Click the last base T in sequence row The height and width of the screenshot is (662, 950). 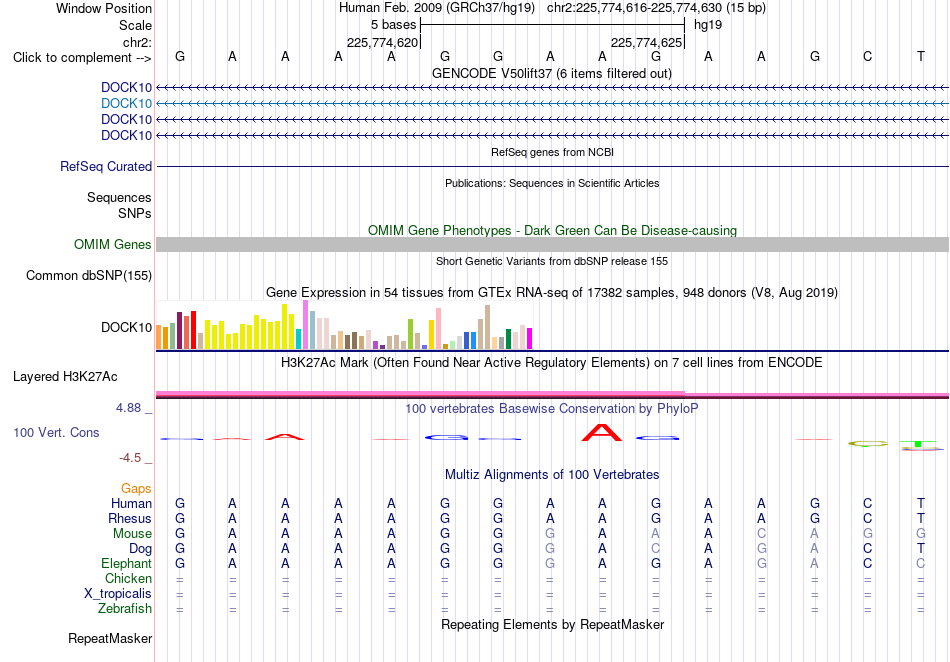(x=921, y=57)
